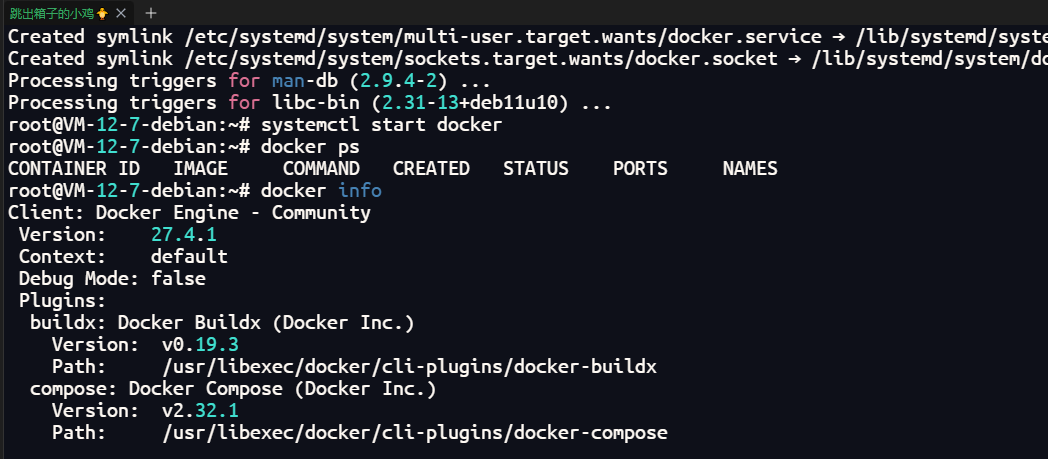Close the 跳出箱子的小鸡 terminal tab

[121, 13]
